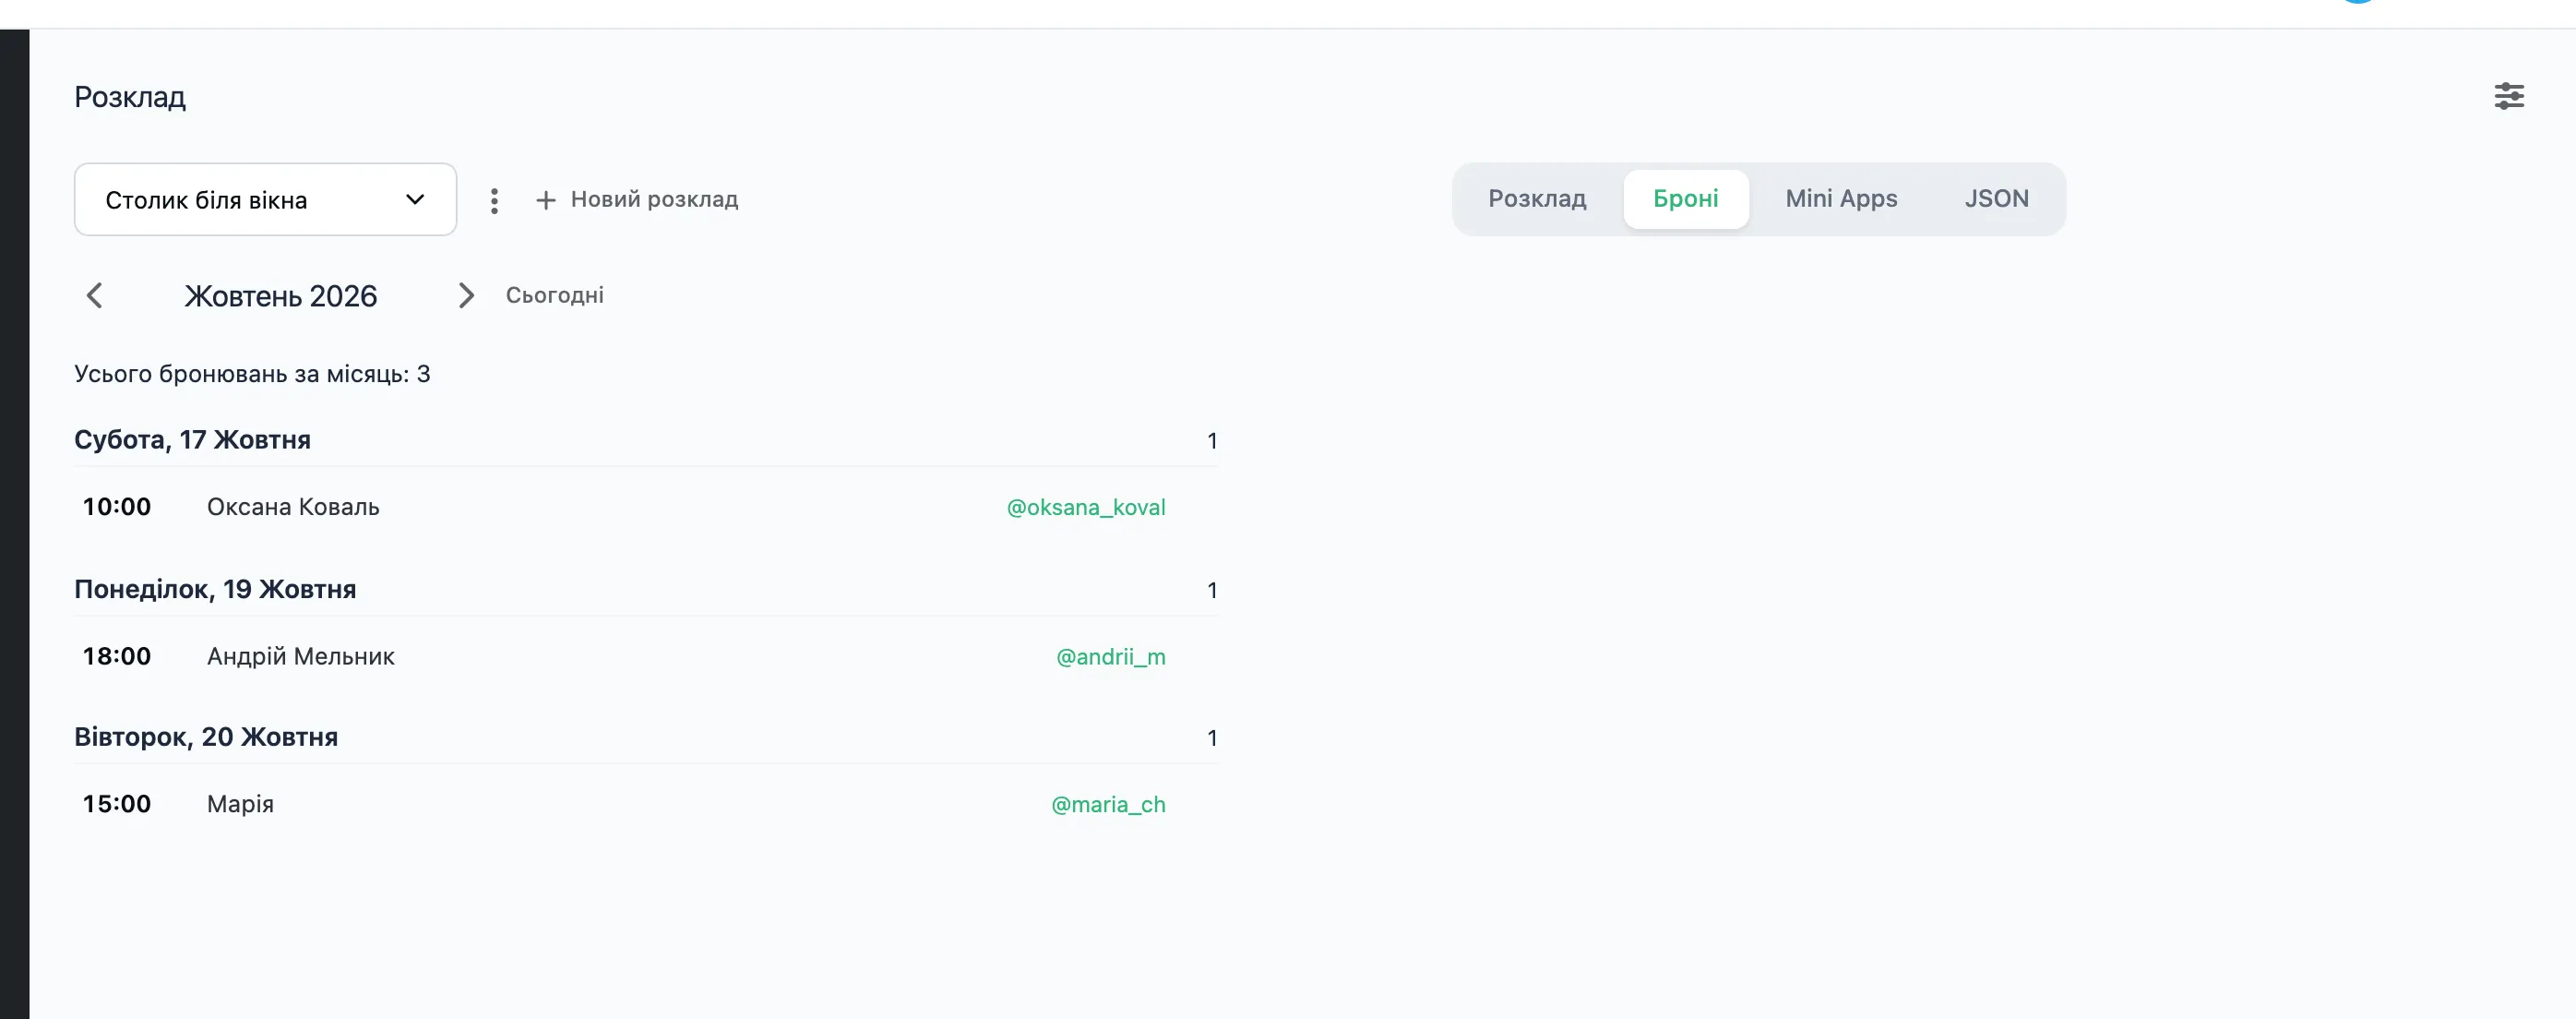The height and width of the screenshot is (1019, 2576).
Task: Click the "Жовтень 2026" month label
Action: click(281, 296)
